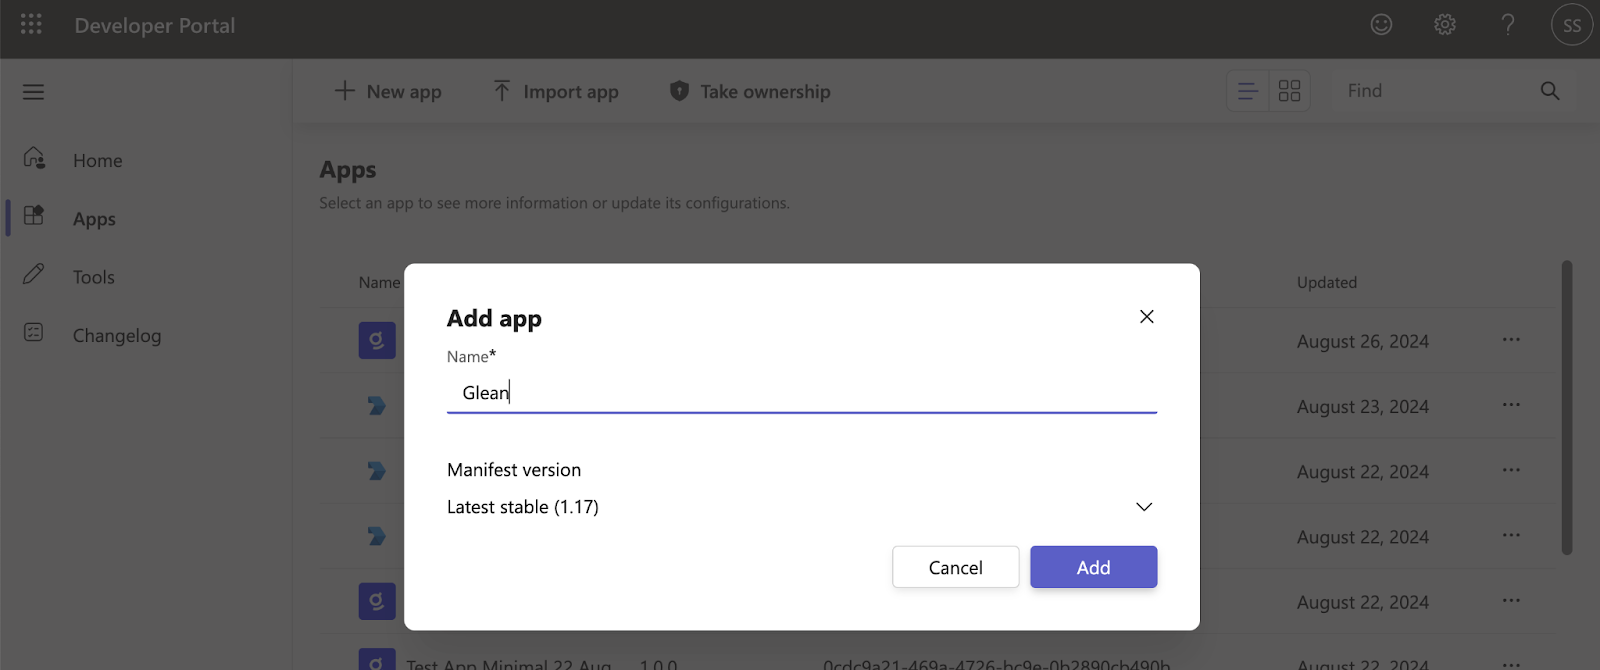This screenshot has width=1600, height=670.
Task: Open settings via the gear icon
Action: click(x=1444, y=25)
